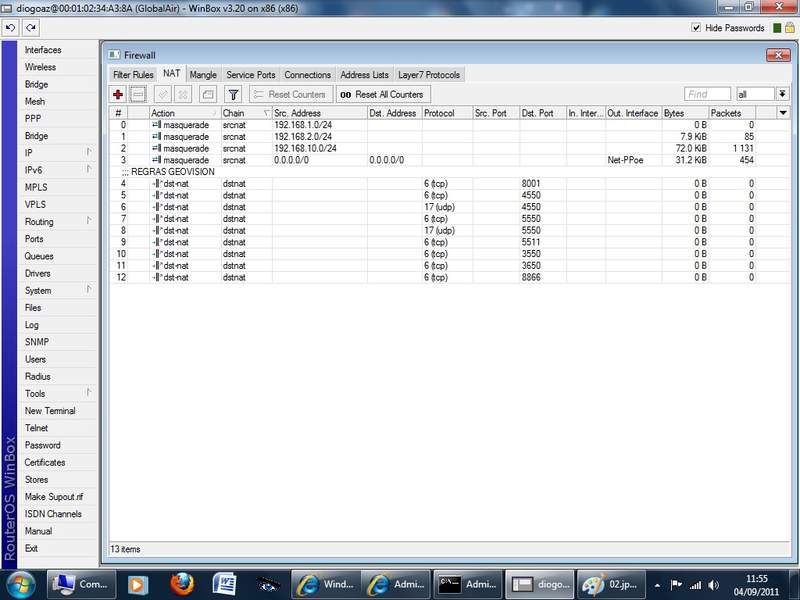Click the taskbar clock showing 11:55

pos(757,585)
